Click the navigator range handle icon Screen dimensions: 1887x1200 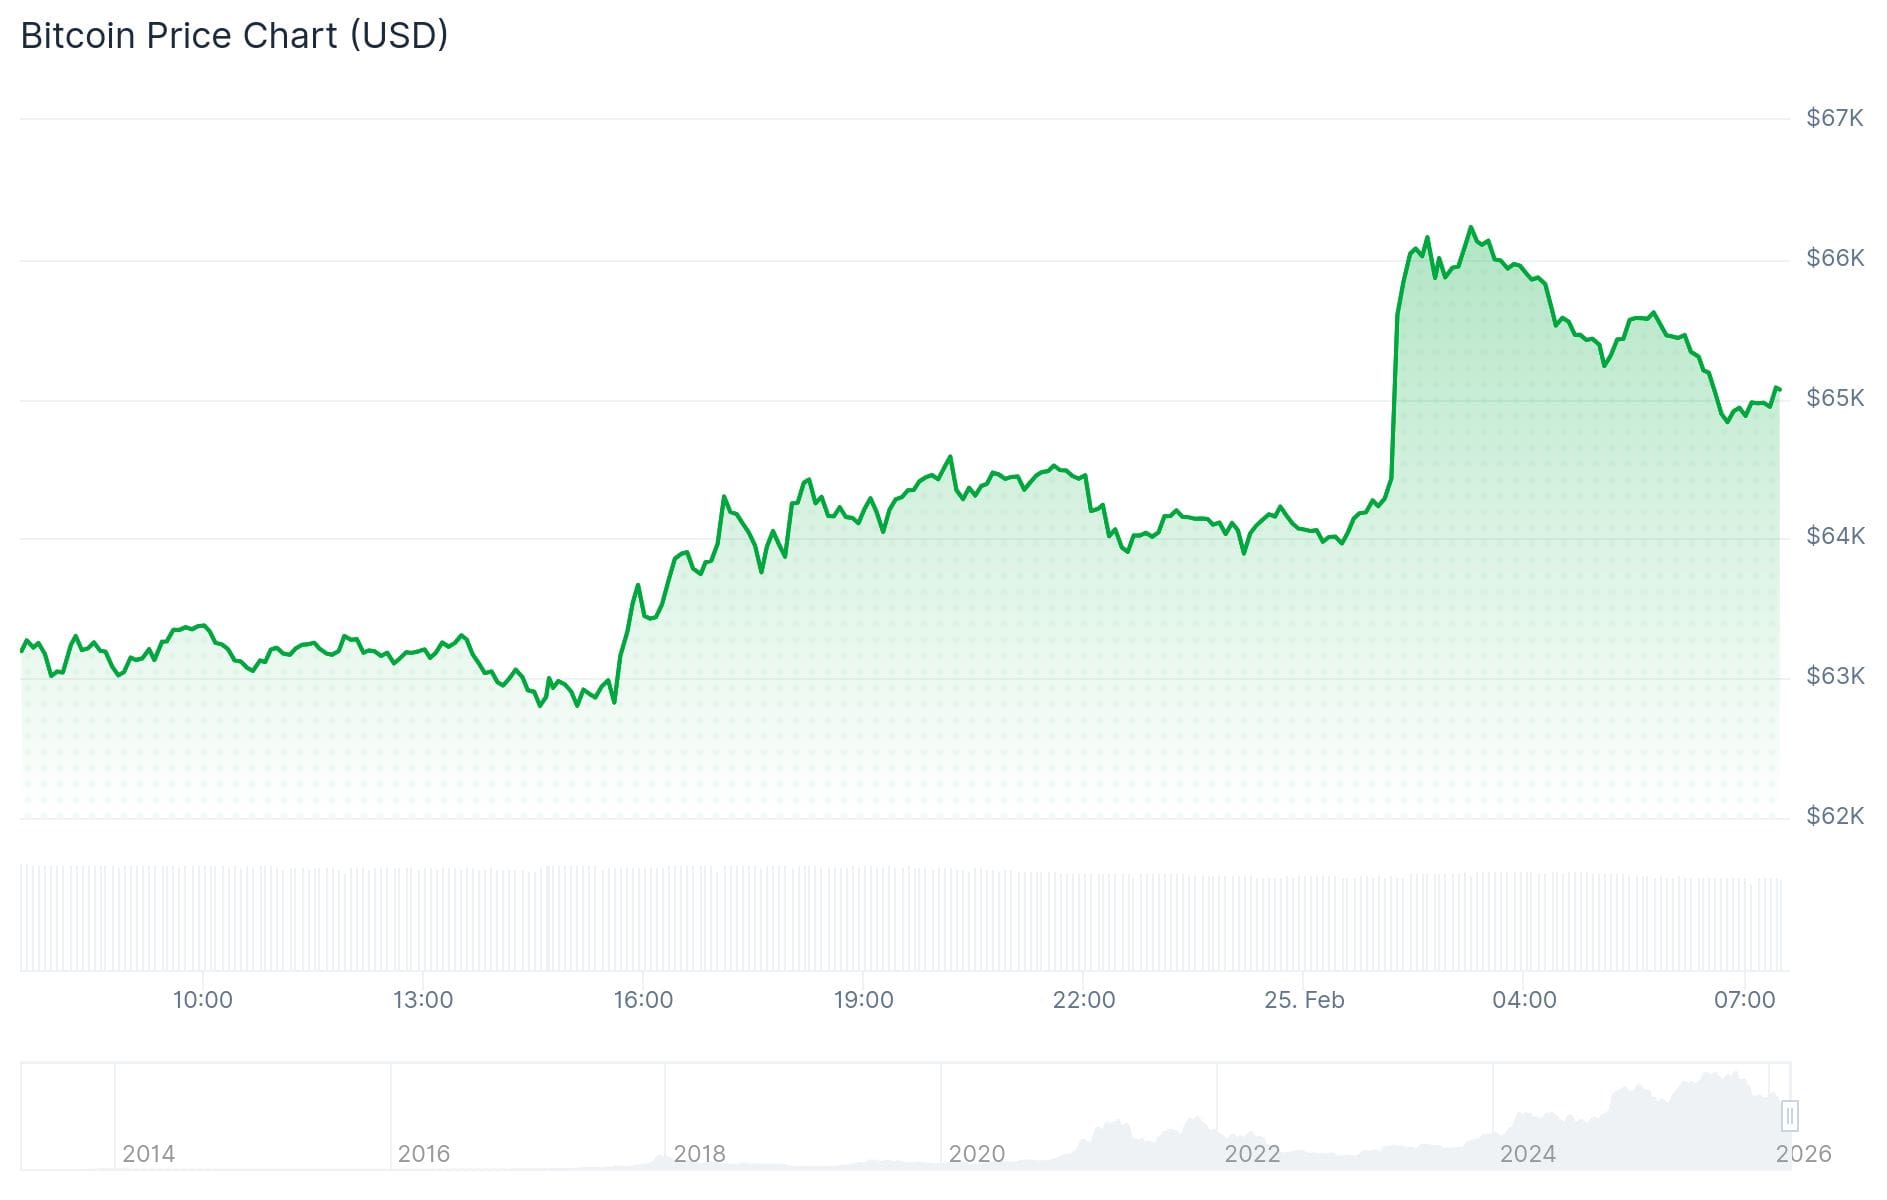(x=1789, y=1114)
